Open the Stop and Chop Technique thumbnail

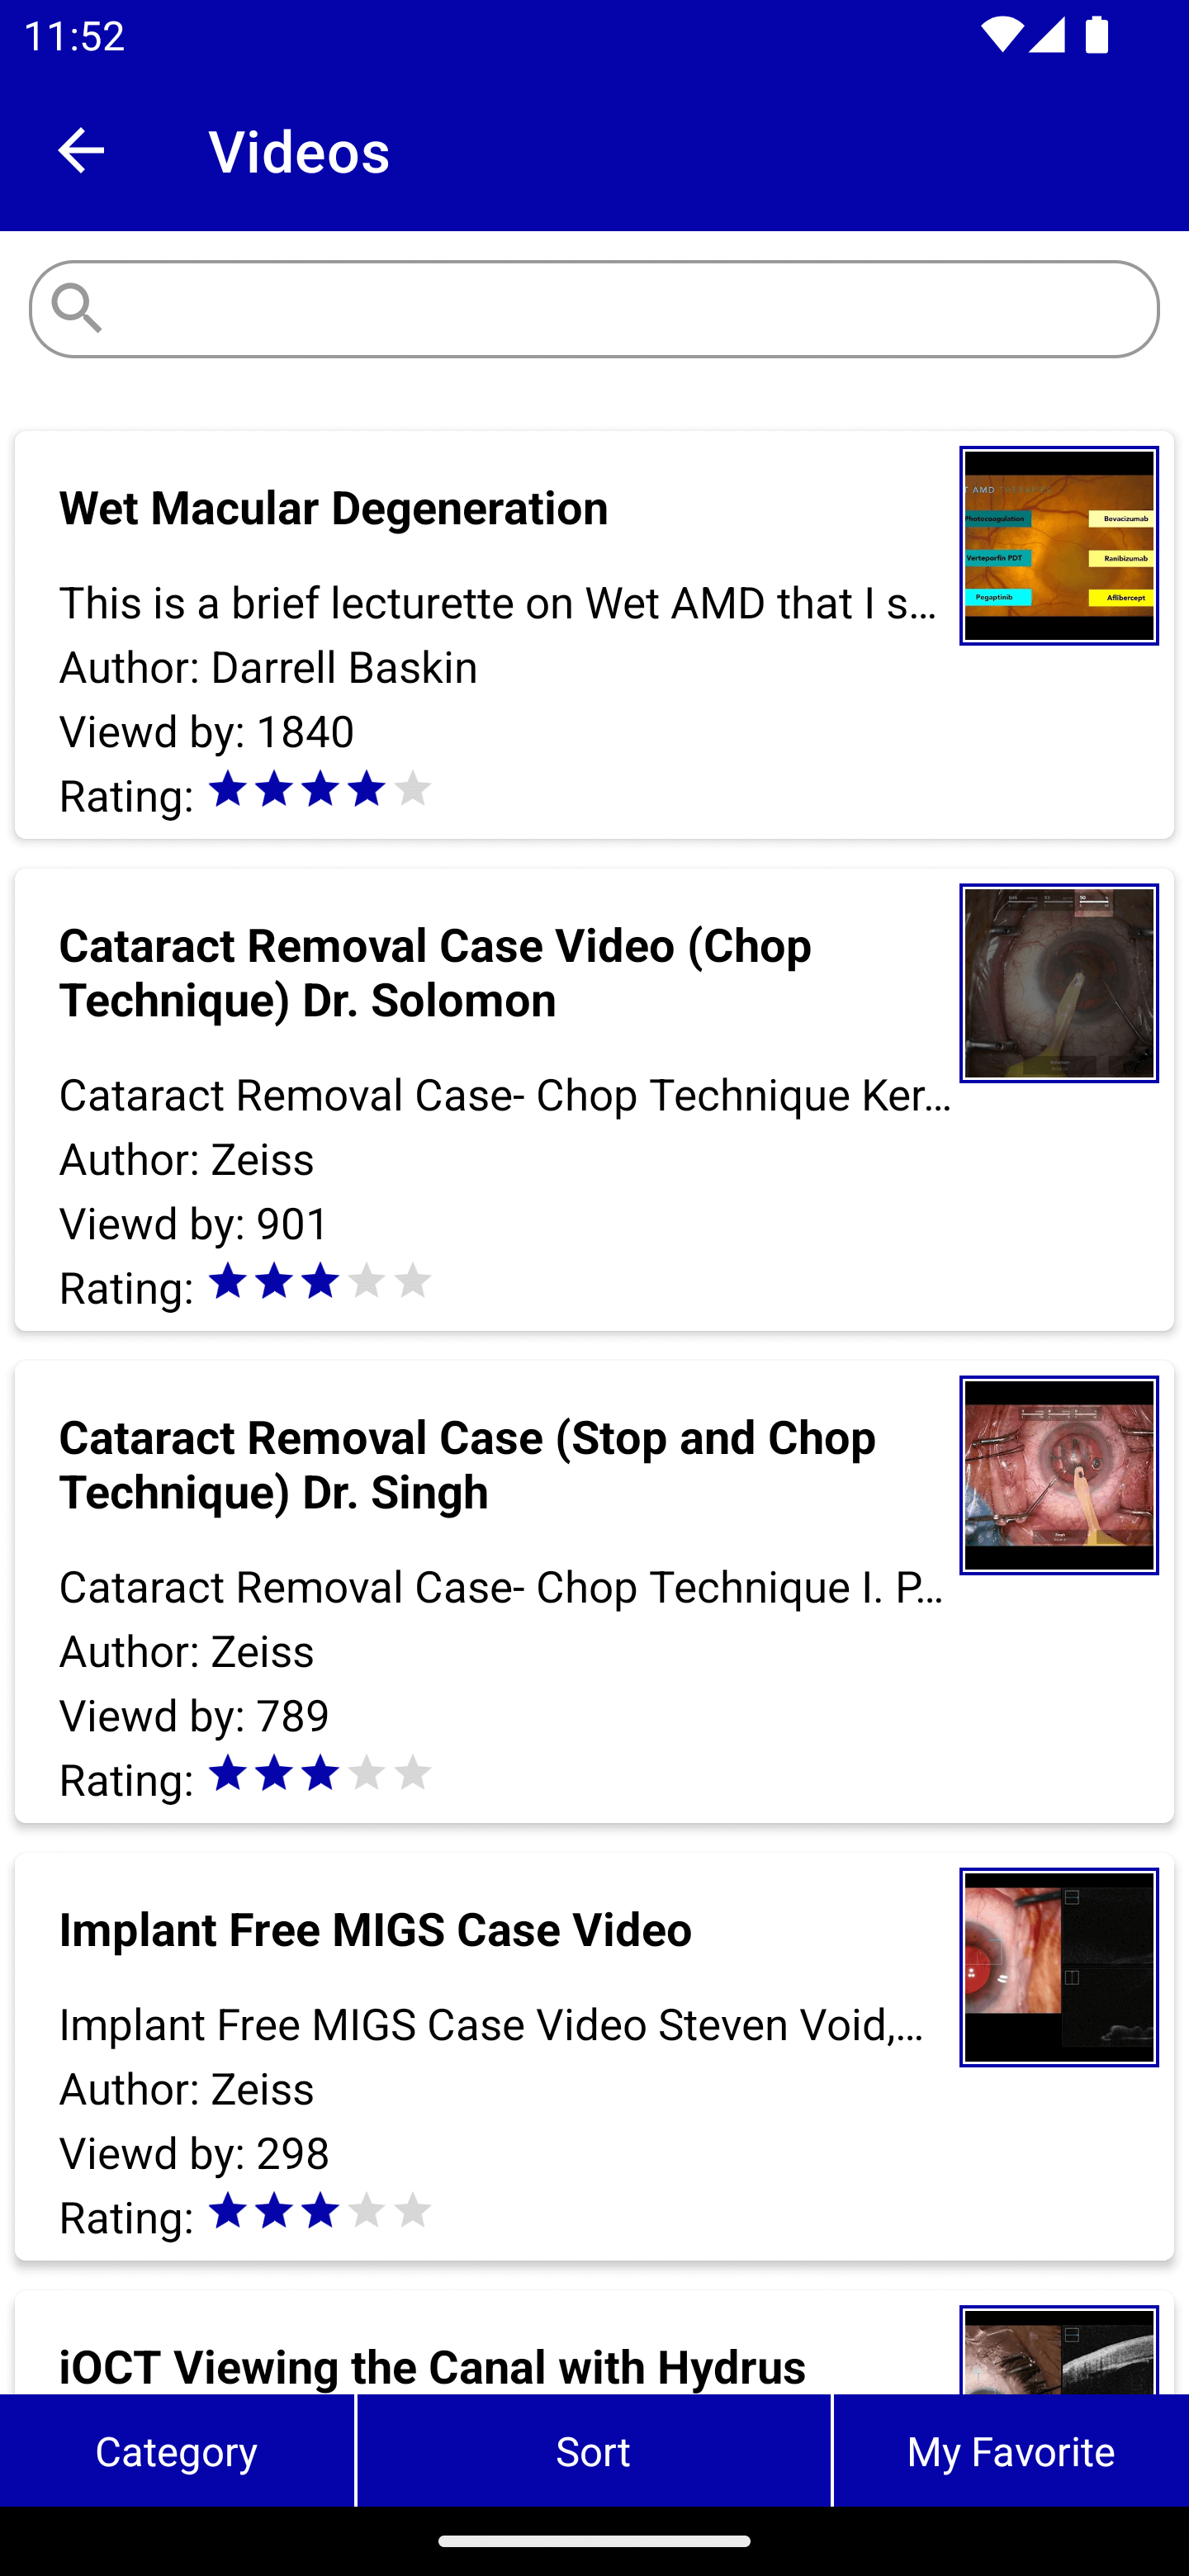coord(1059,1475)
